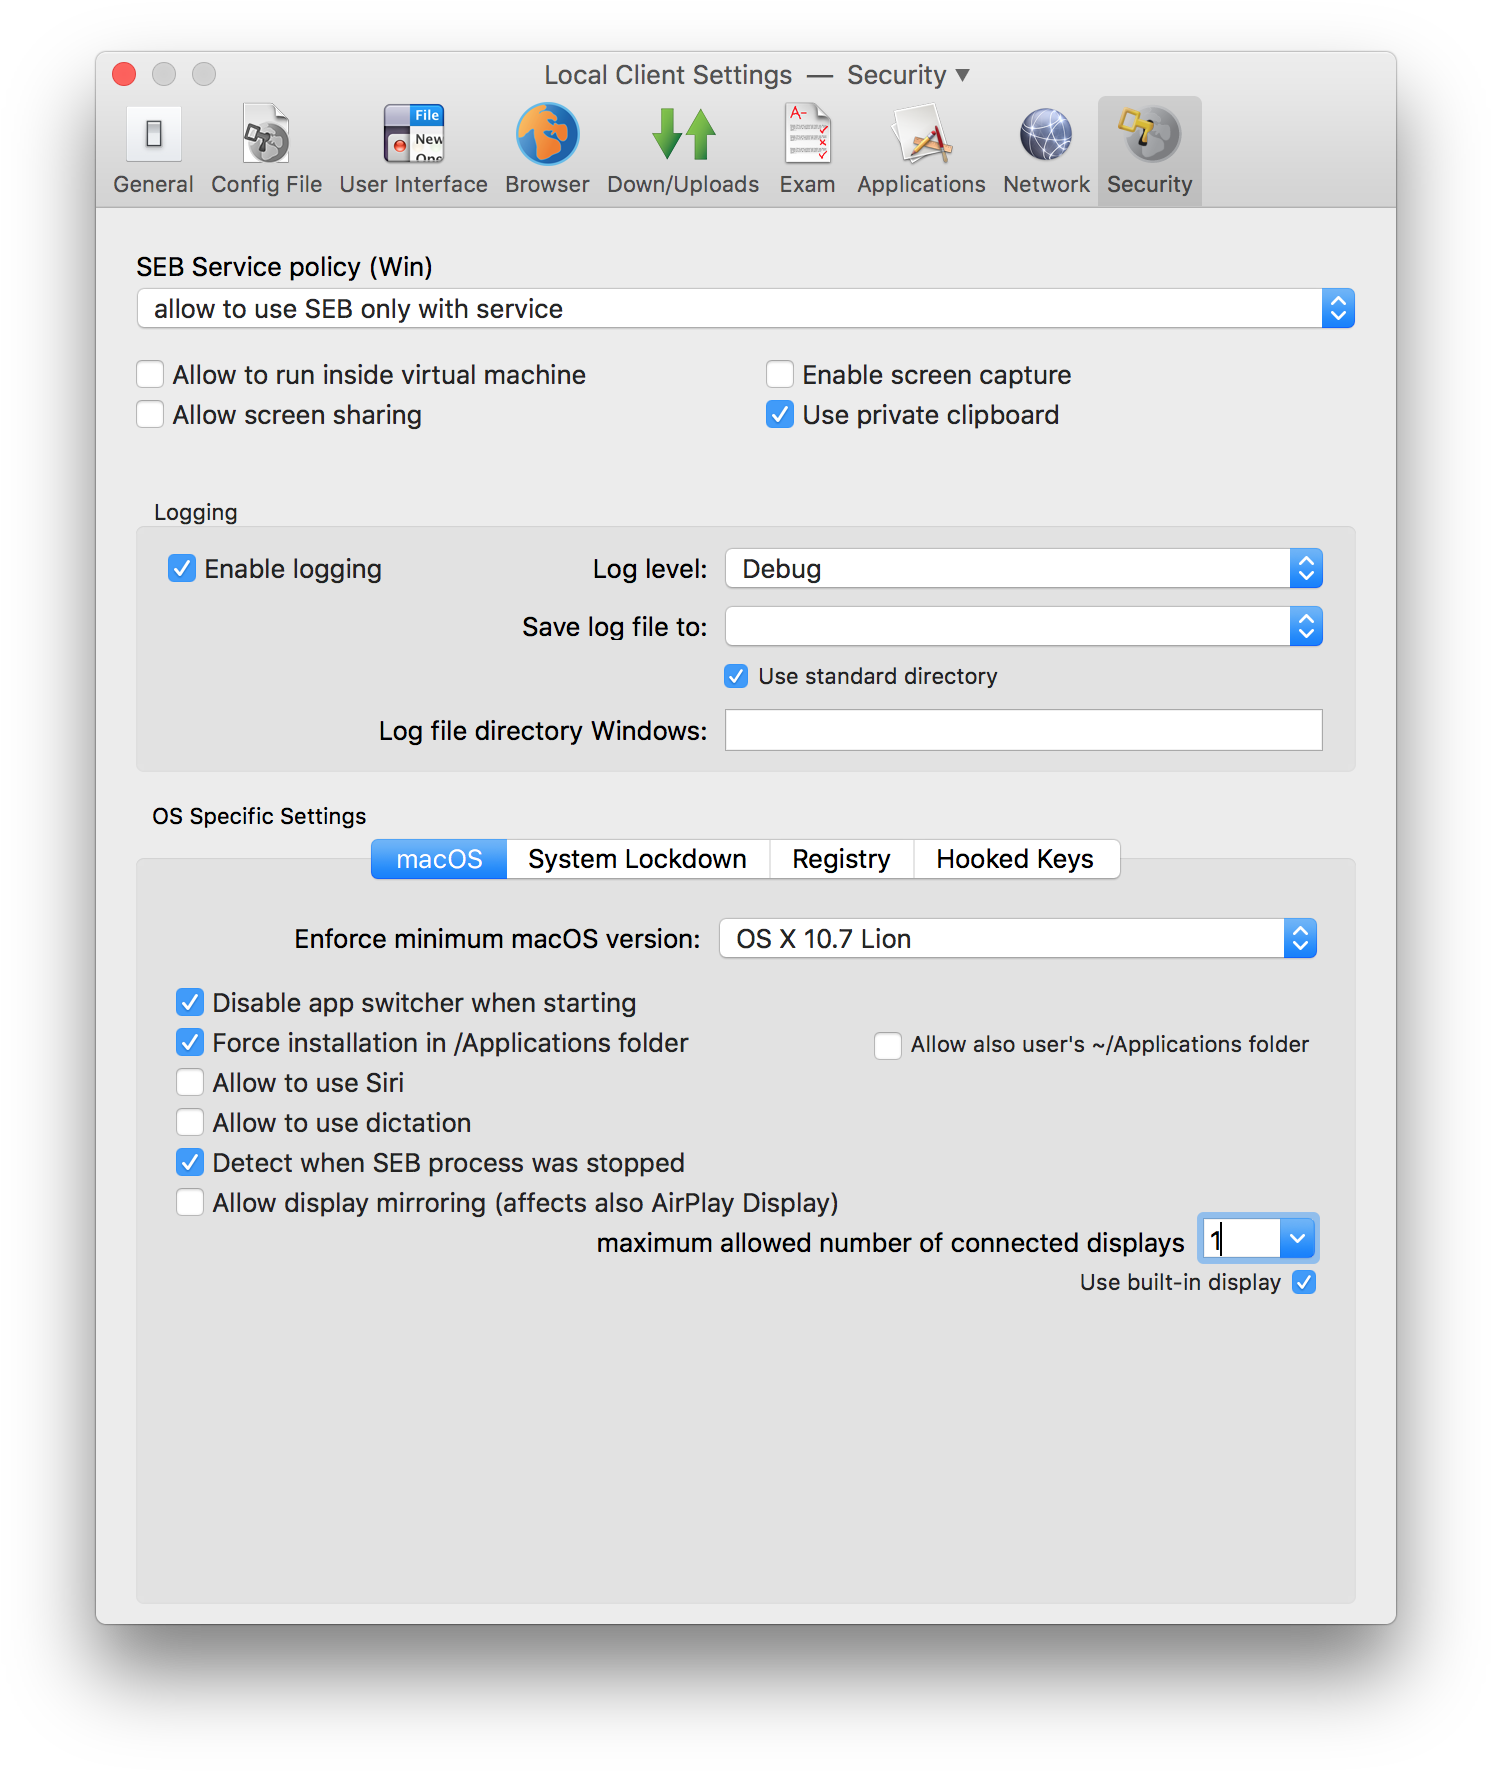Open the Config File pane icon
The height and width of the screenshot is (1771, 1491).
click(266, 134)
